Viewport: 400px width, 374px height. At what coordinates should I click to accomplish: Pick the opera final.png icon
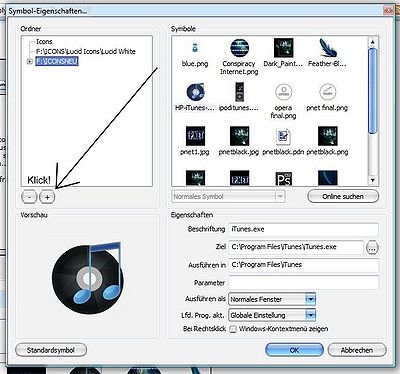(x=283, y=92)
